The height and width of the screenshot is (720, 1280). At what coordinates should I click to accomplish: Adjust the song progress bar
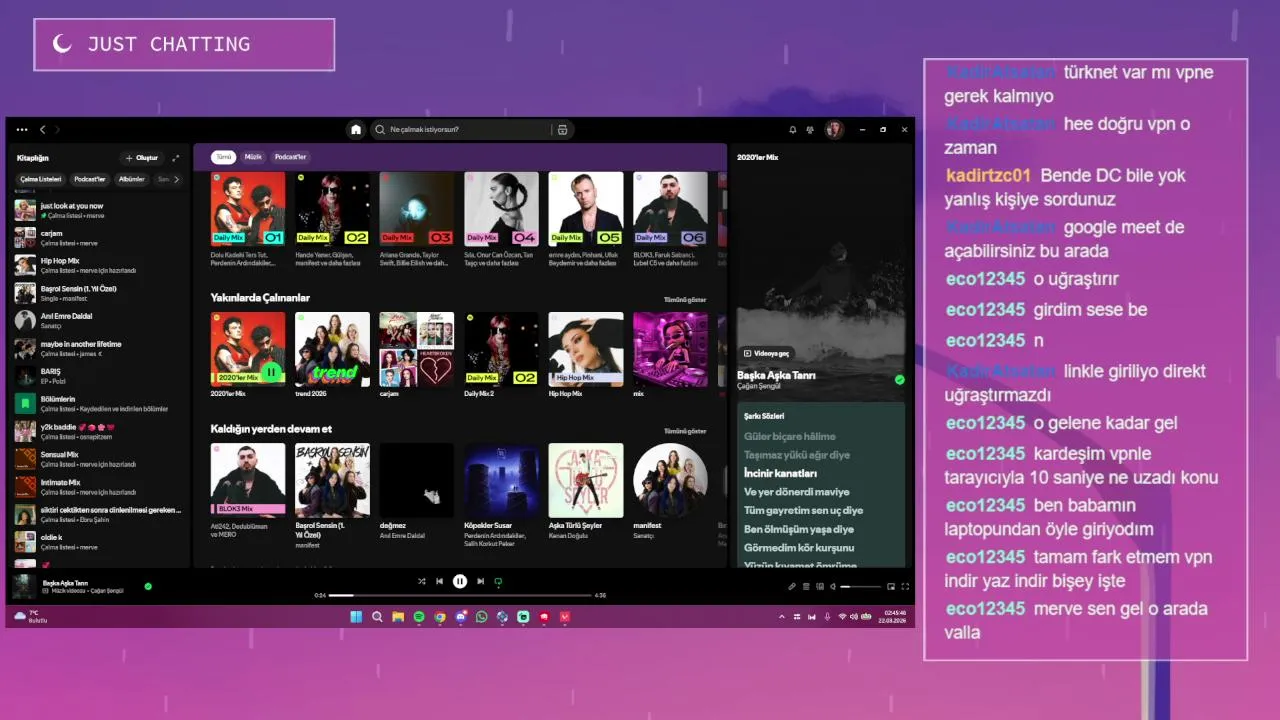[x=460, y=595]
